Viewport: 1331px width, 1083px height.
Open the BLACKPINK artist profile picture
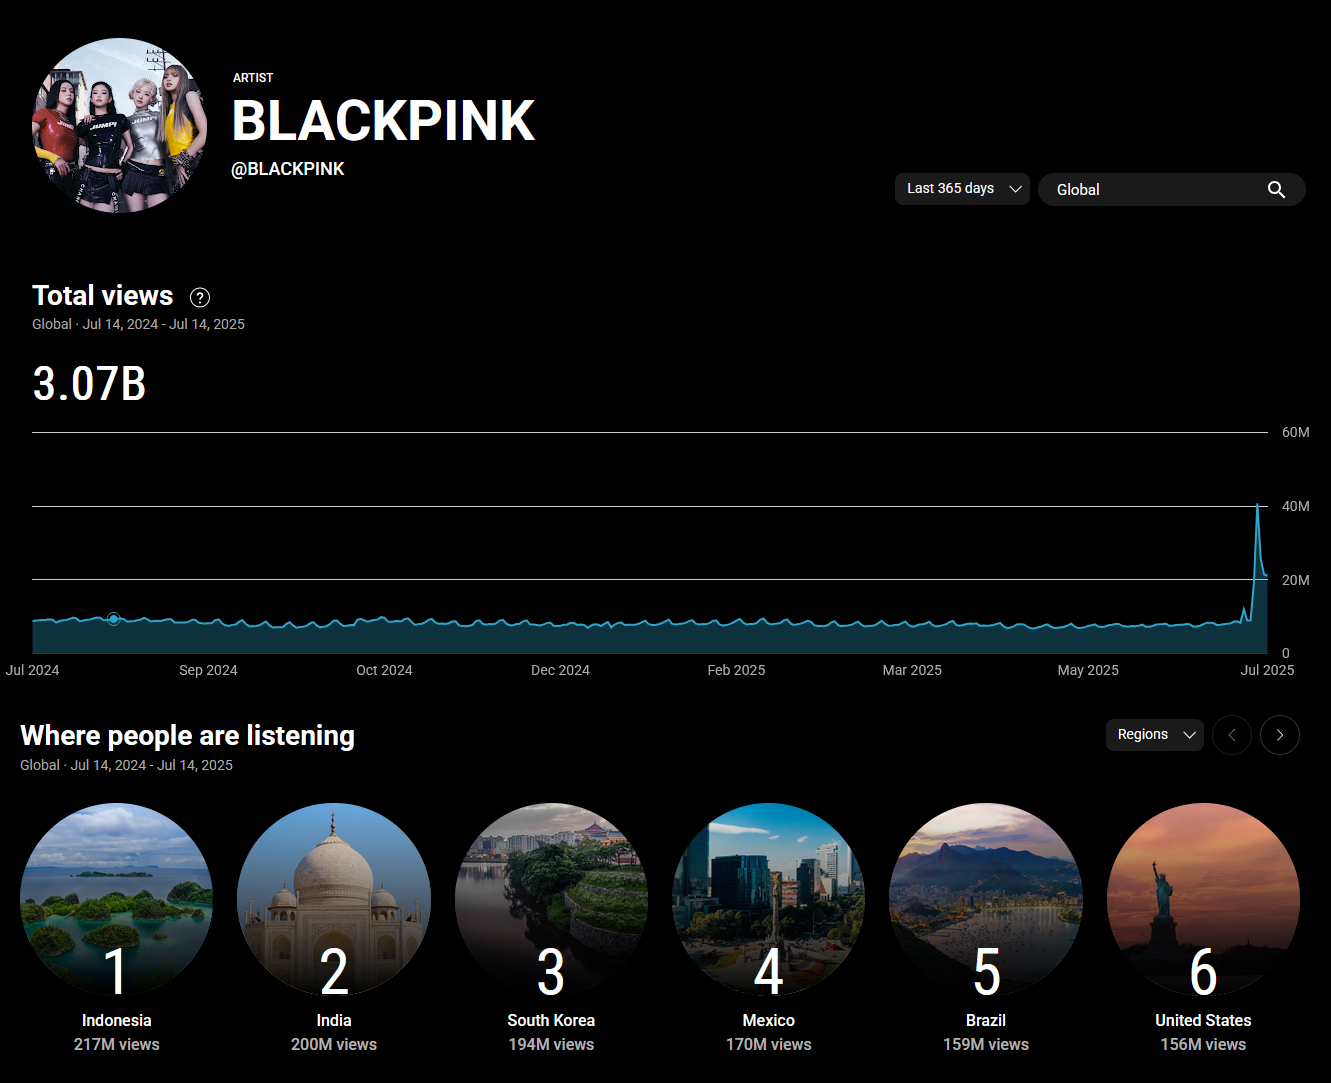(x=120, y=125)
